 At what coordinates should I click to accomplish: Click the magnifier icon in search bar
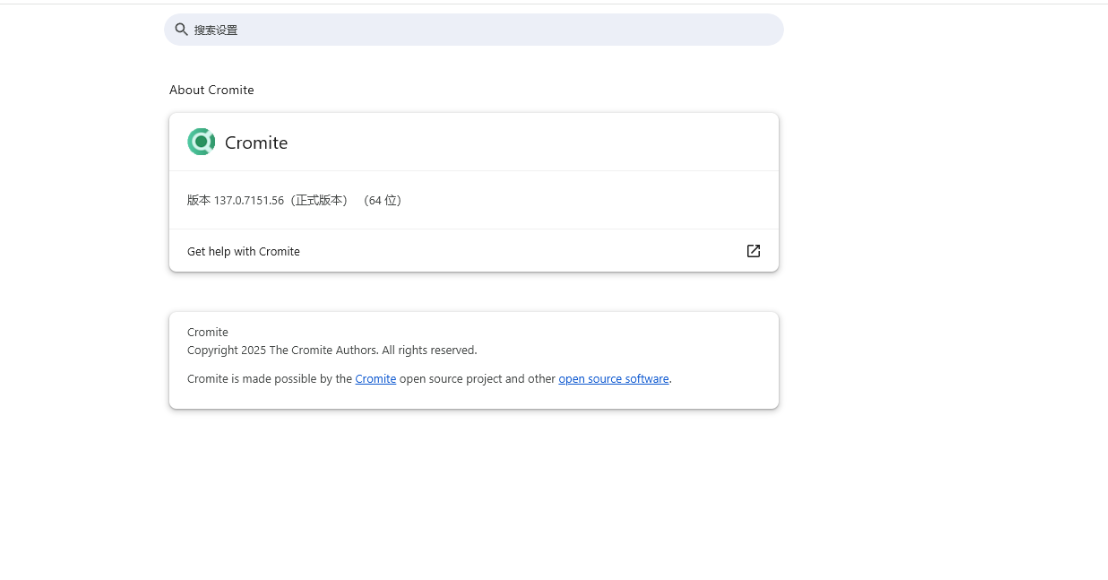pos(181,30)
